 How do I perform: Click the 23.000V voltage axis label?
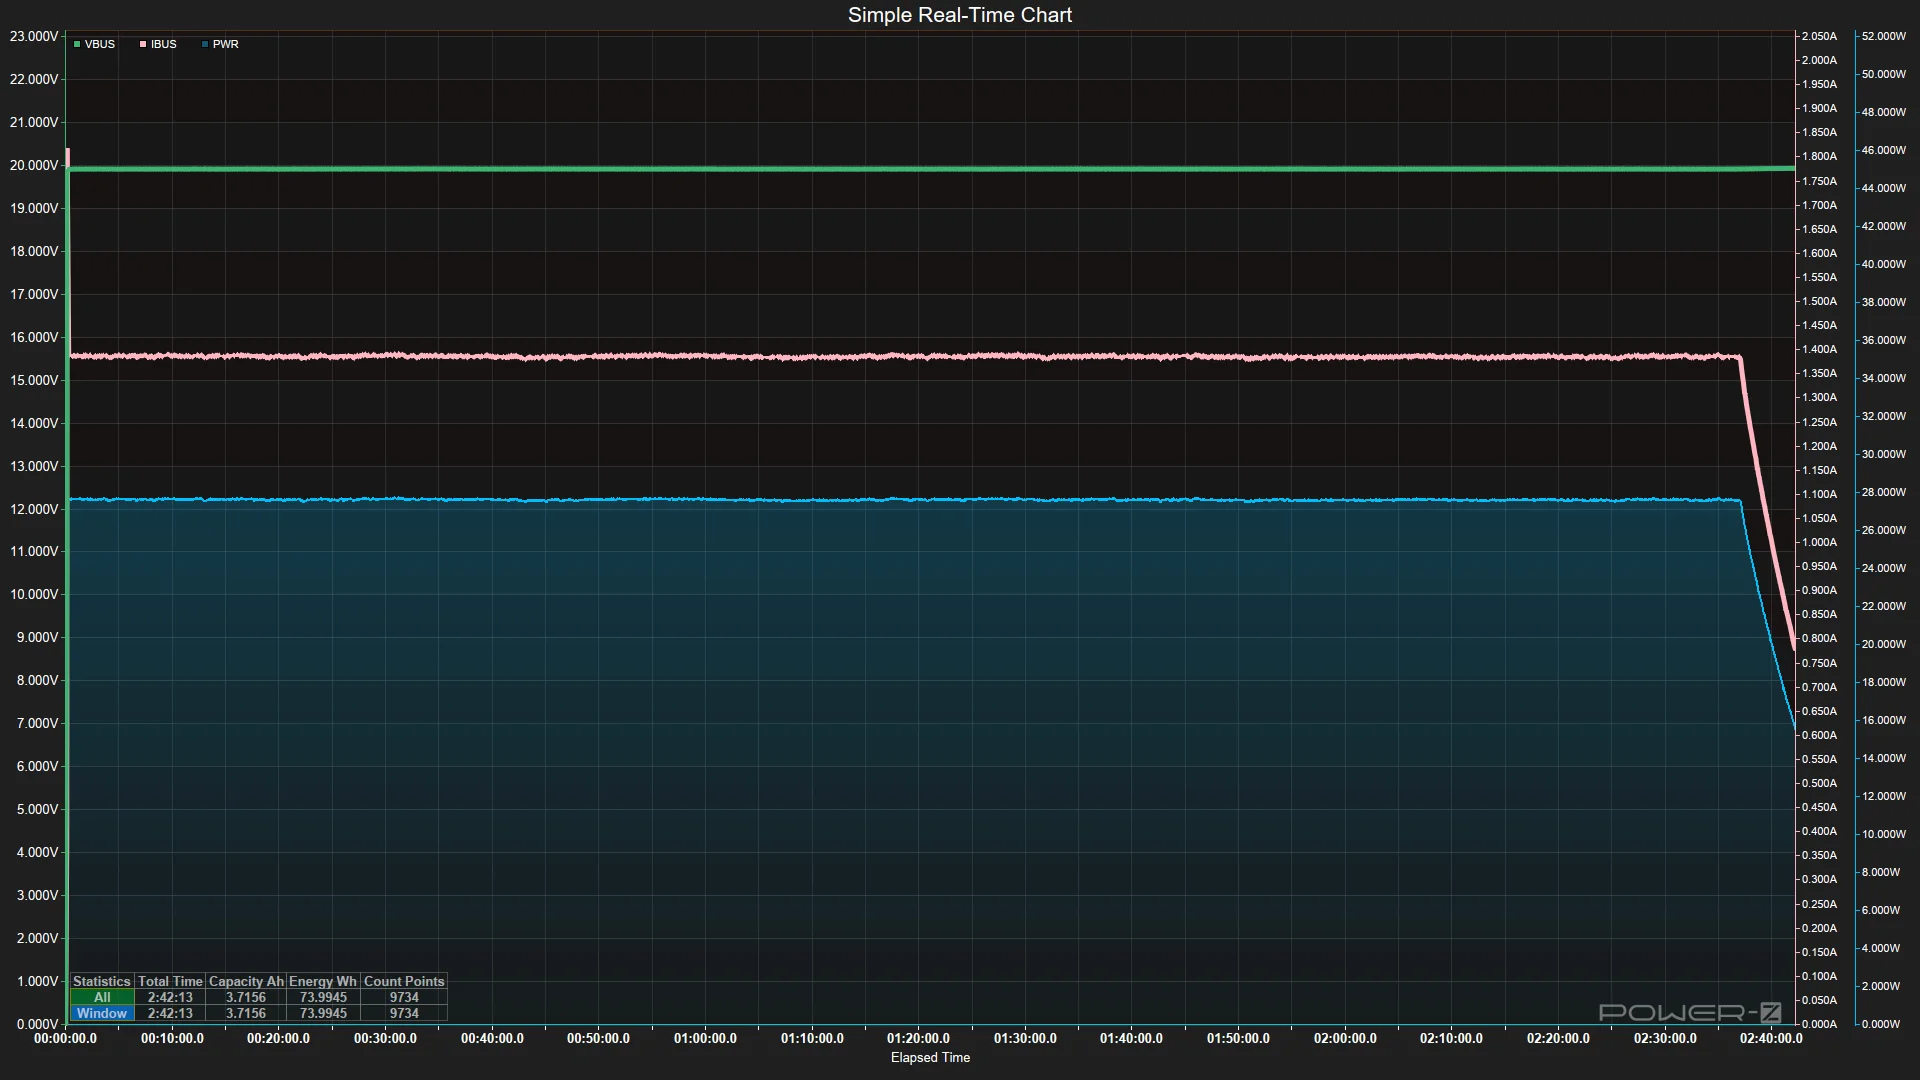[x=34, y=36]
